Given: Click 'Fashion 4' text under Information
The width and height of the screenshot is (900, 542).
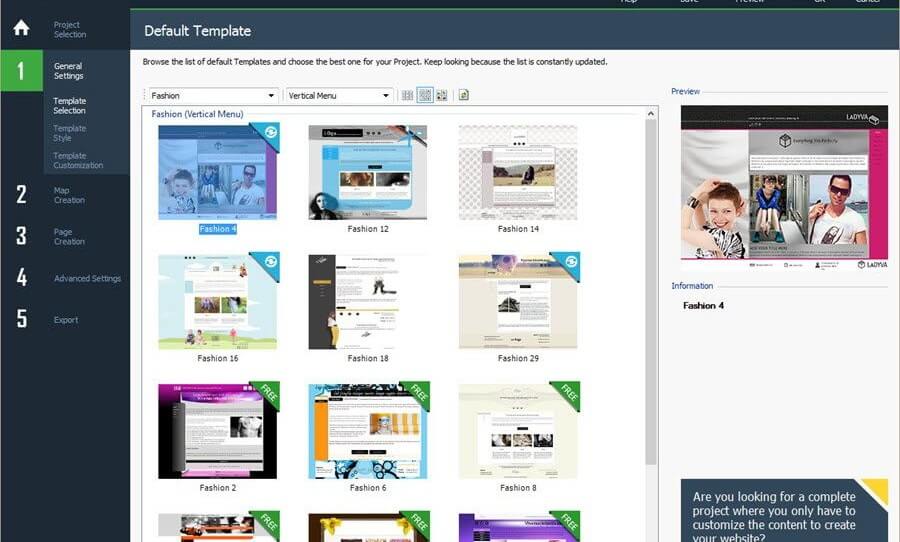Looking at the screenshot, I should click(x=703, y=306).
